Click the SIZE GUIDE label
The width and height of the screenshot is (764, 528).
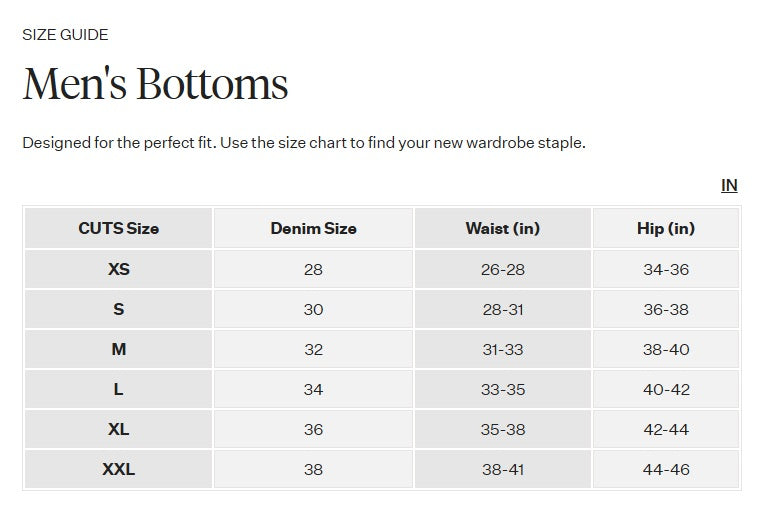point(65,35)
